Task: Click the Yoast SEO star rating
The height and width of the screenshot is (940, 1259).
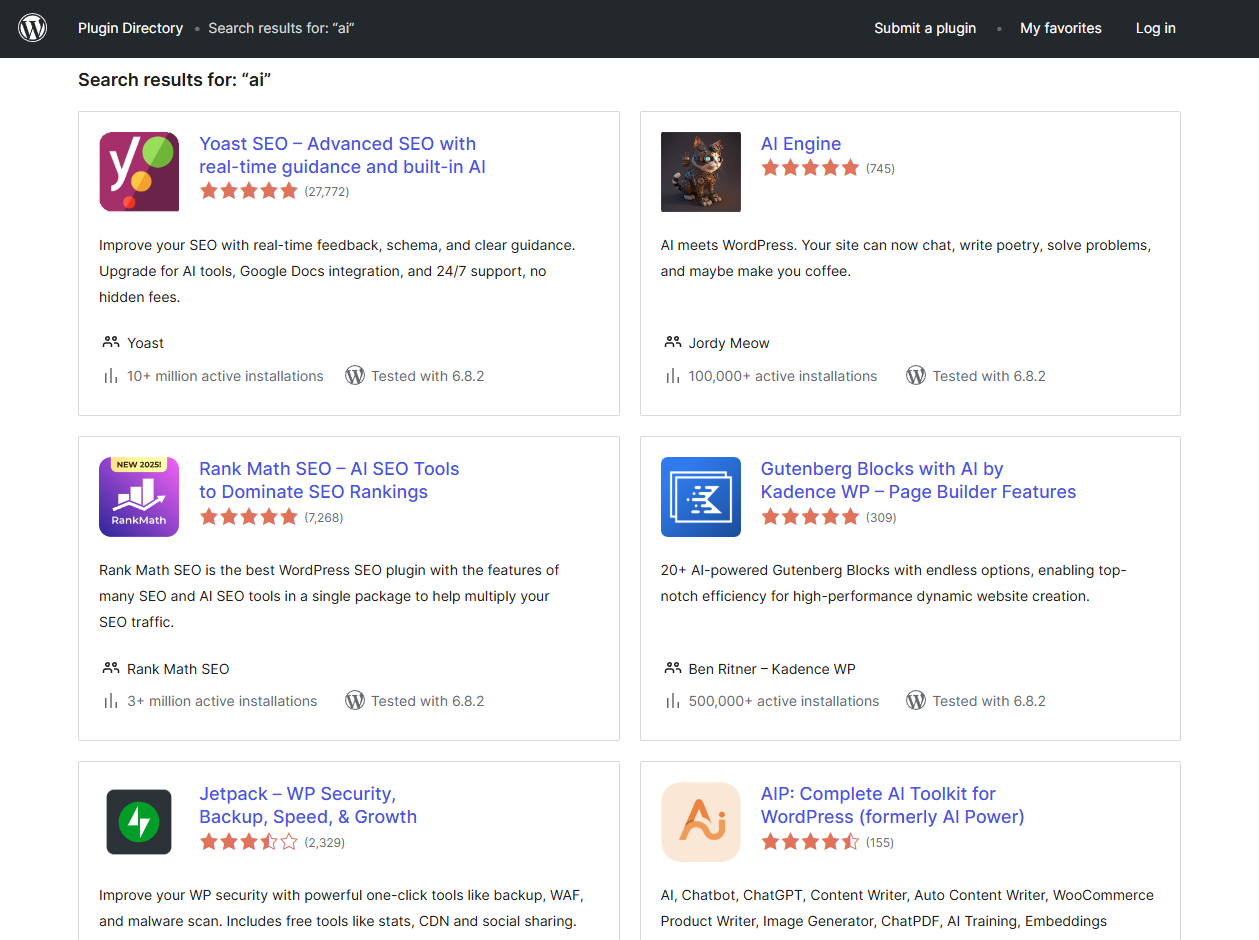Action: (x=249, y=191)
